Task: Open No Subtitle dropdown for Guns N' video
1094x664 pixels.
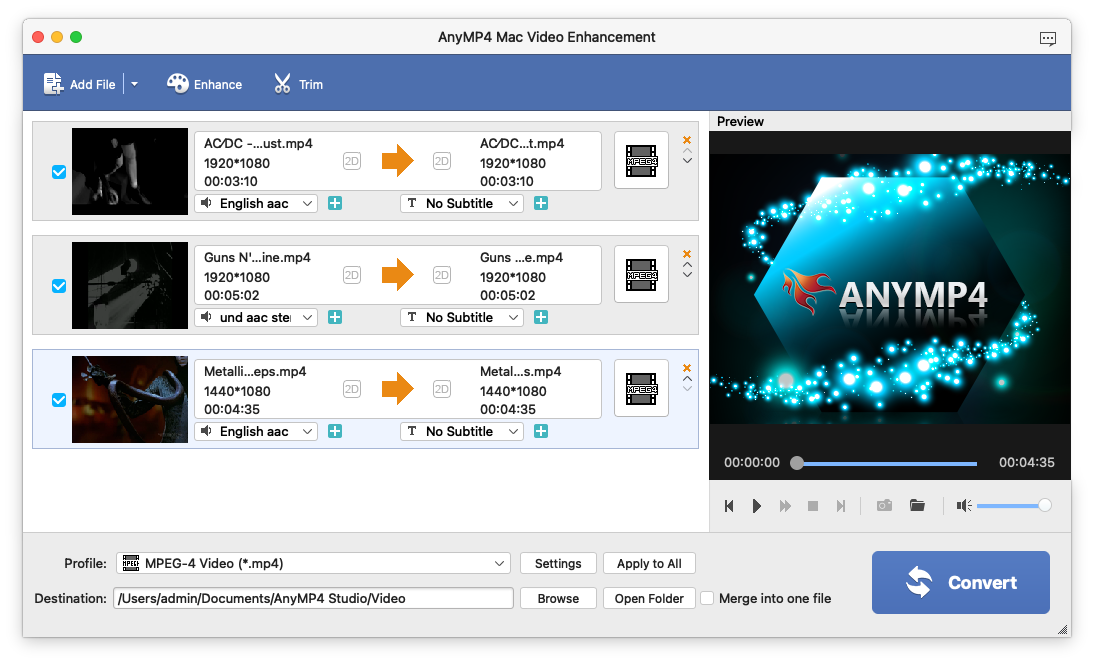Action: tap(462, 317)
